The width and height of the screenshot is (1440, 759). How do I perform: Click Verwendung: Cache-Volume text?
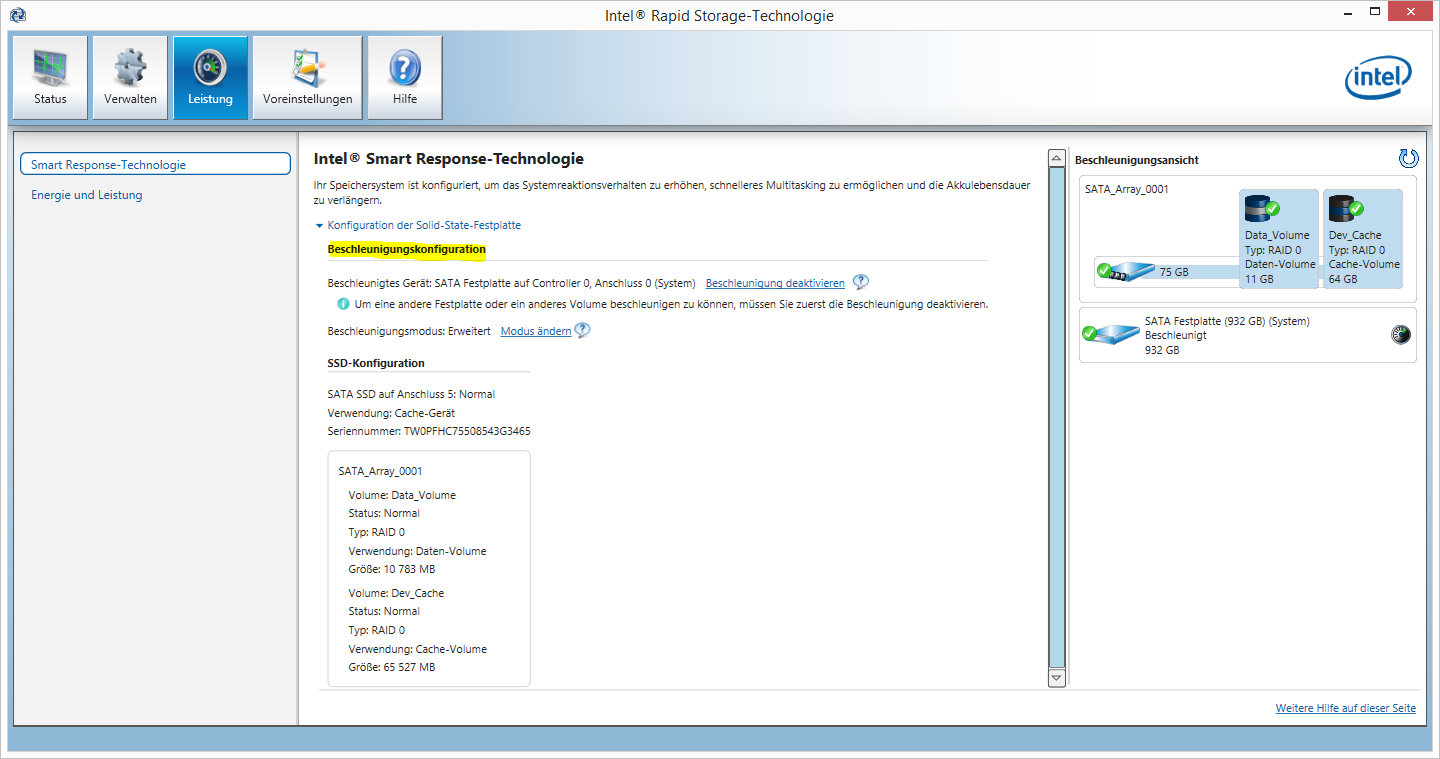click(418, 649)
